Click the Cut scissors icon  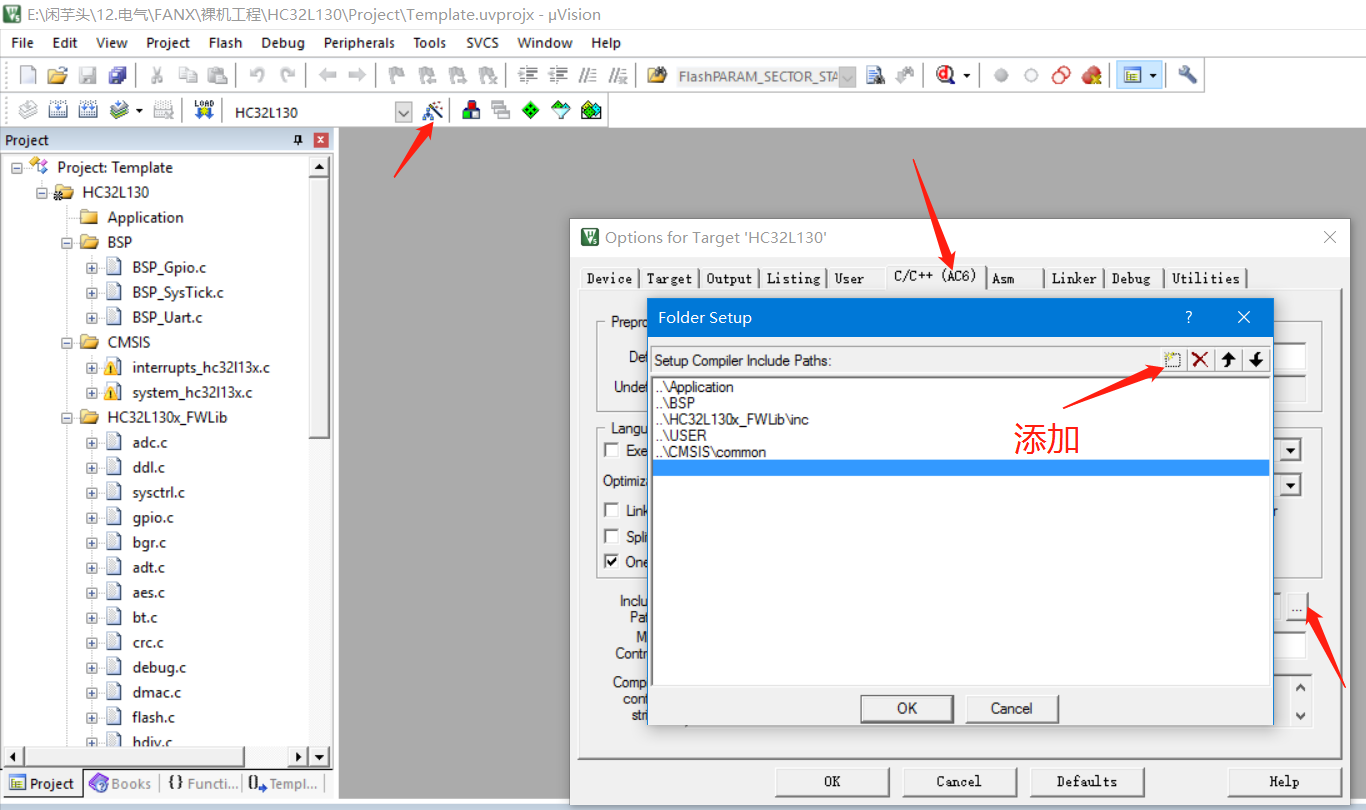156,75
